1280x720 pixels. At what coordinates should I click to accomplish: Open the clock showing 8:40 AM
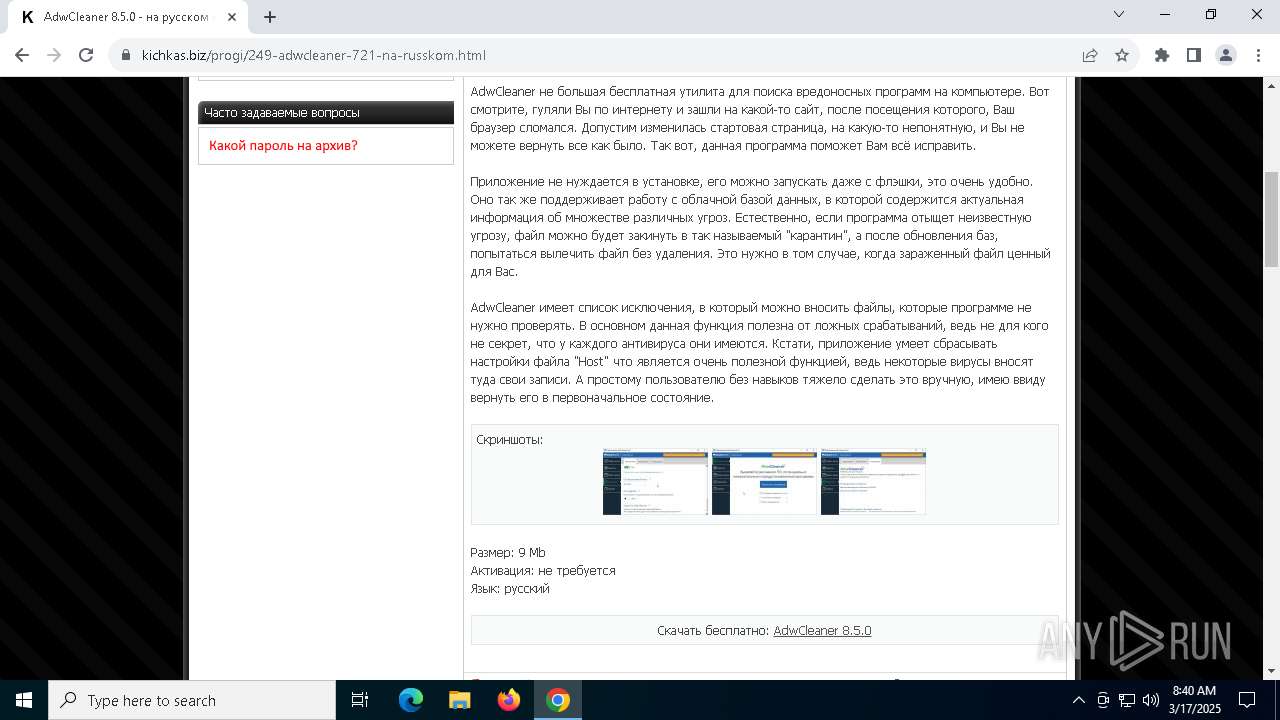pos(1194,700)
